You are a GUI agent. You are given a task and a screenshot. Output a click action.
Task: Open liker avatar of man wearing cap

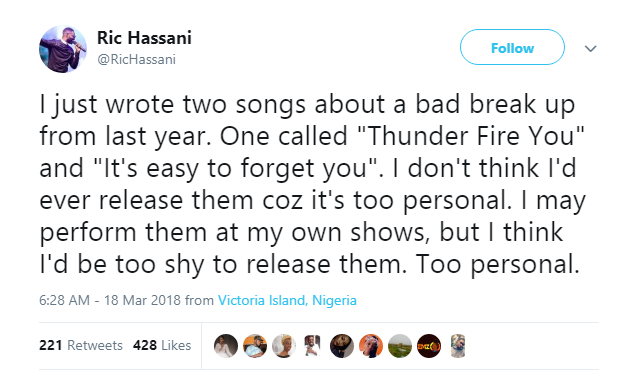click(x=255, y=346)
